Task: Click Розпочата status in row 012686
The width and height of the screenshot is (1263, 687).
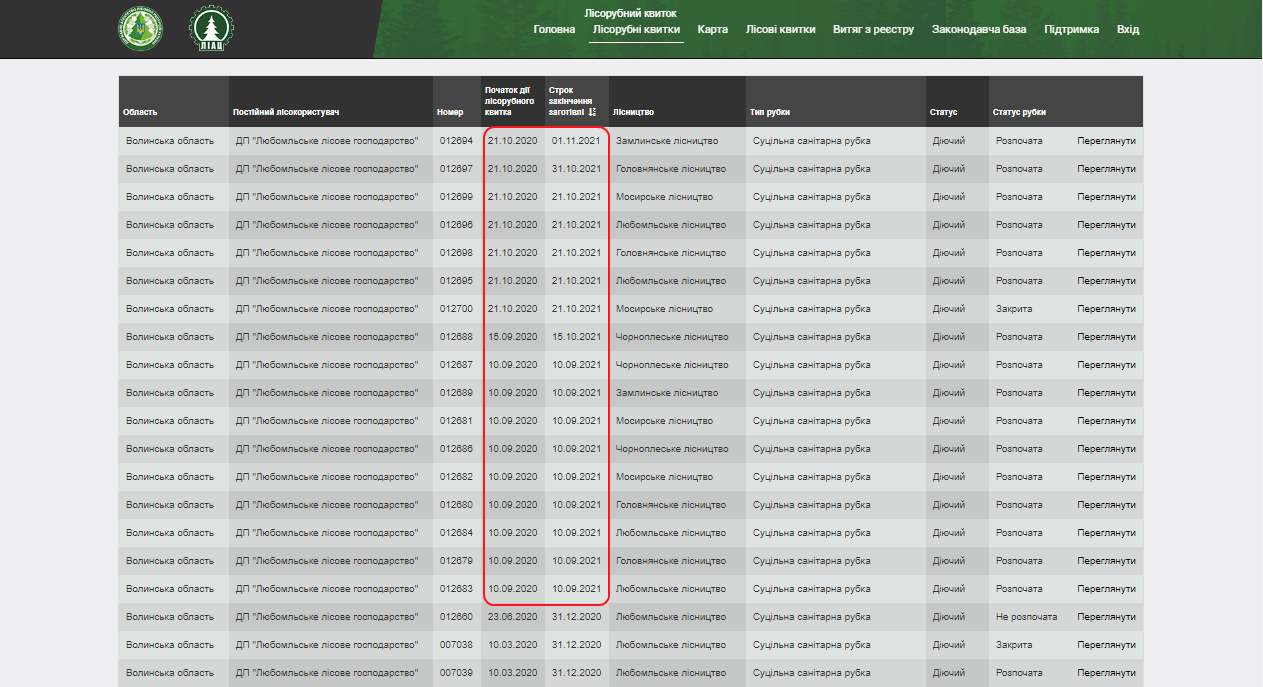Action: tap(1019, 449)
